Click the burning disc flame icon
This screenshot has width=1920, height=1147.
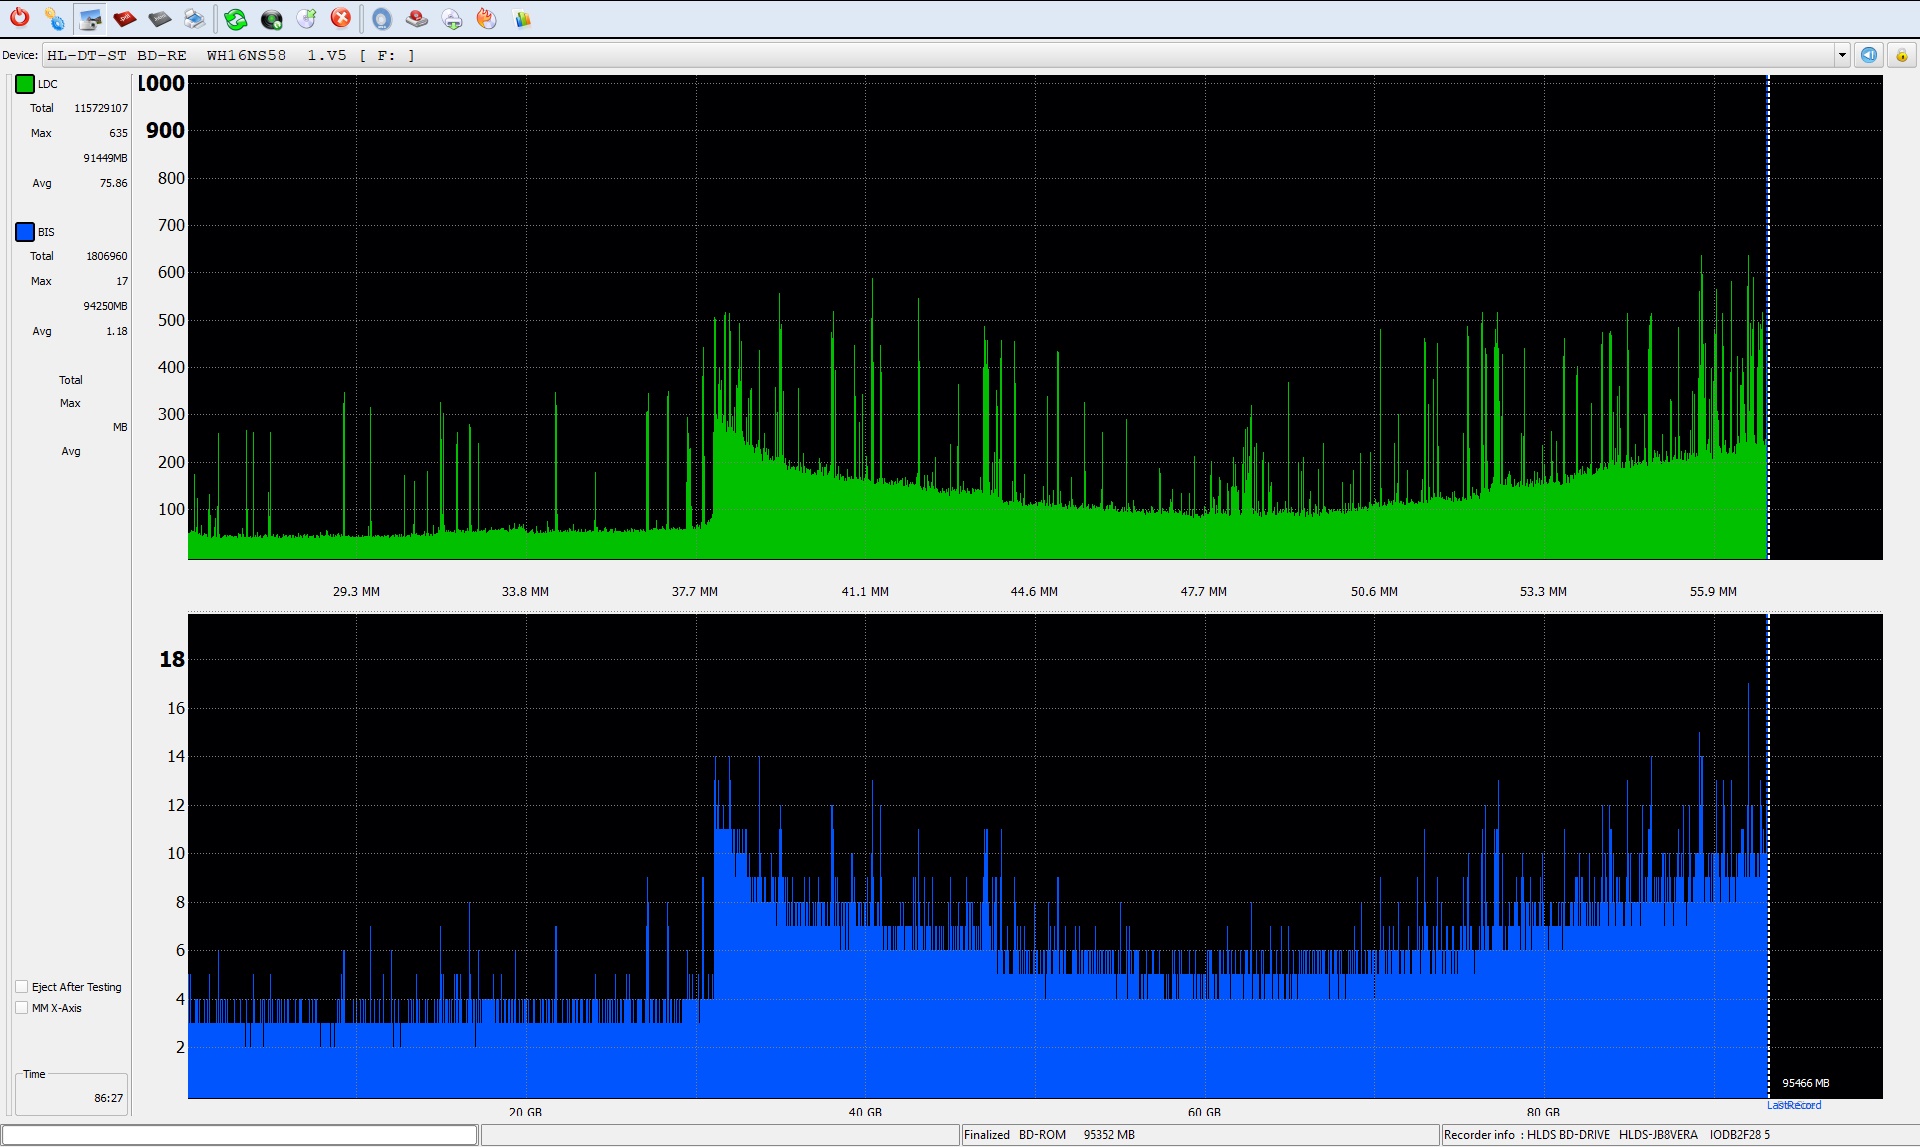(x=487, y=18)
